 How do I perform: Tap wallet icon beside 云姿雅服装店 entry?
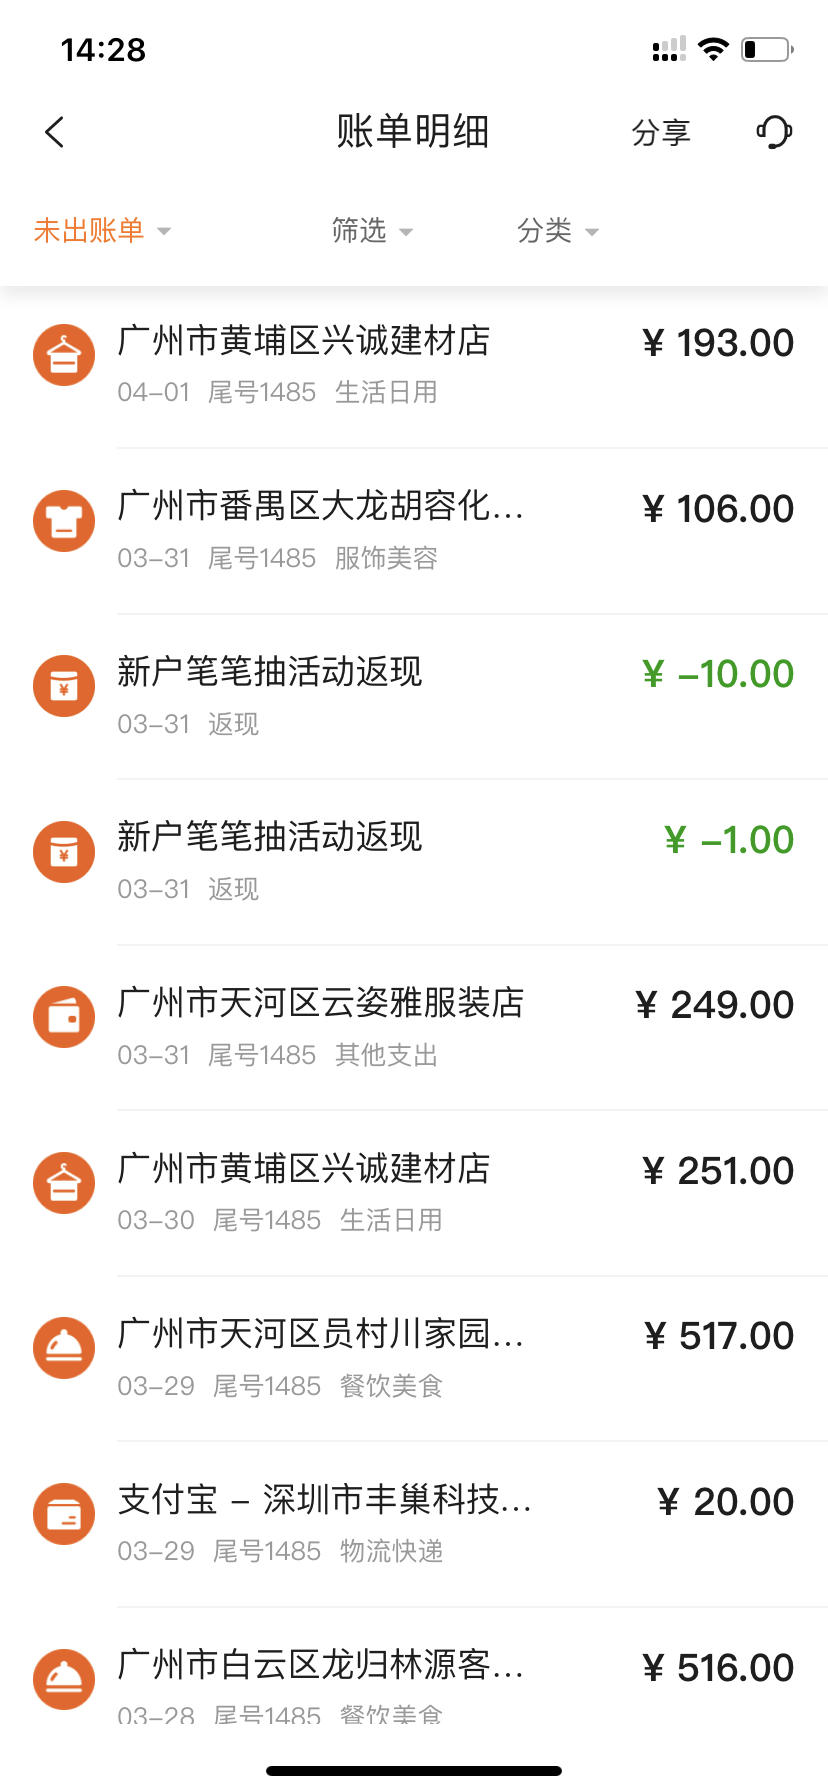[64, 1017]
